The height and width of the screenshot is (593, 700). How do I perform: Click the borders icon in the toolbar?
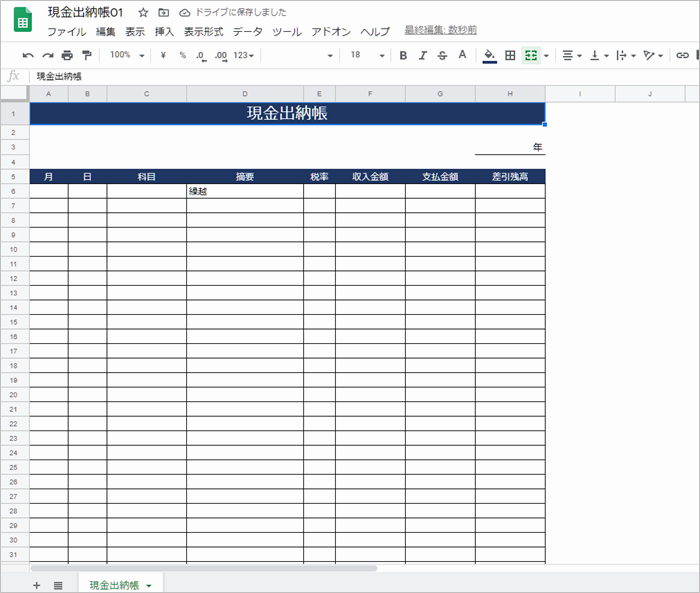click(x=510, y=55)
